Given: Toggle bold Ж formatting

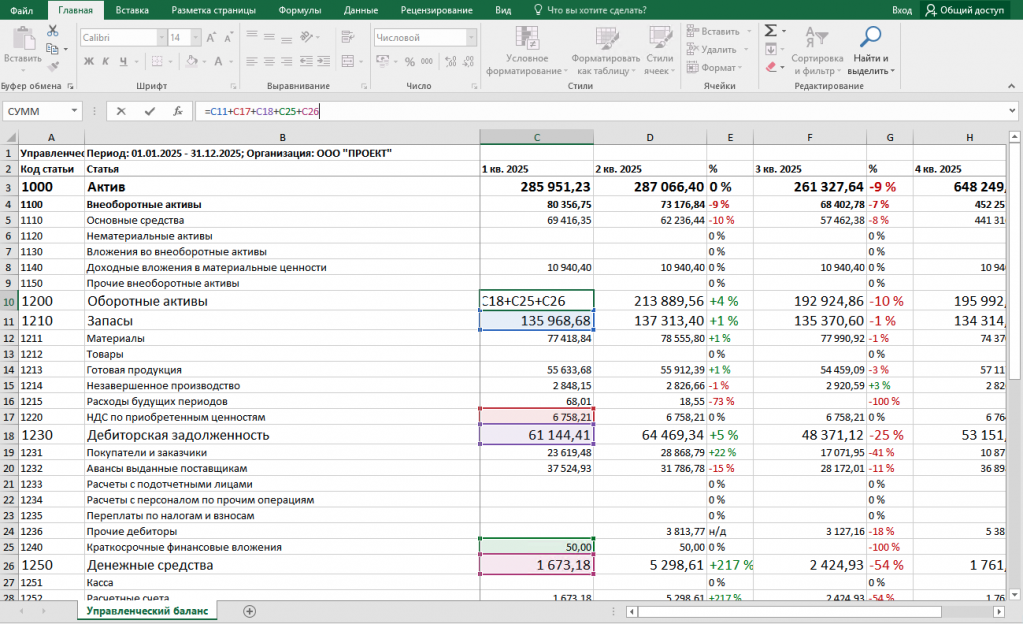Looking at the screenshot, I should 89,61.
